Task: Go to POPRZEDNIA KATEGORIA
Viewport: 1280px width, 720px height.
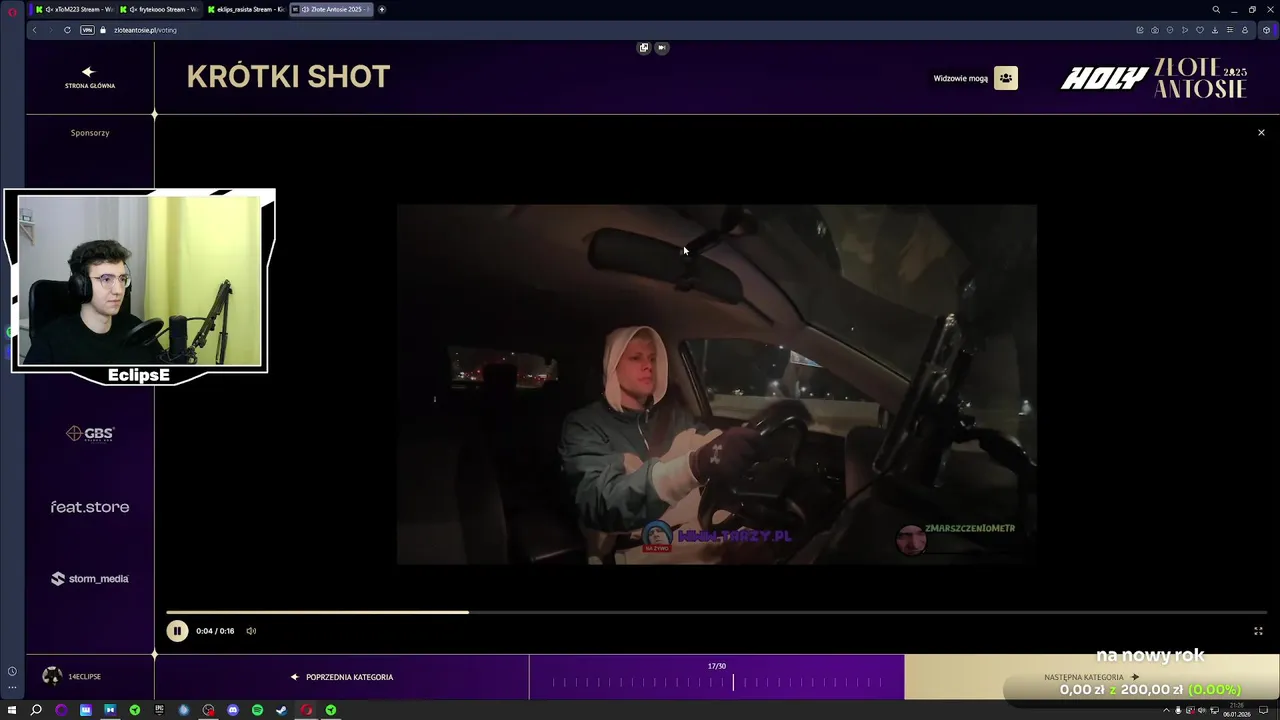Action: pyautogui.click(x=342, y=677)
